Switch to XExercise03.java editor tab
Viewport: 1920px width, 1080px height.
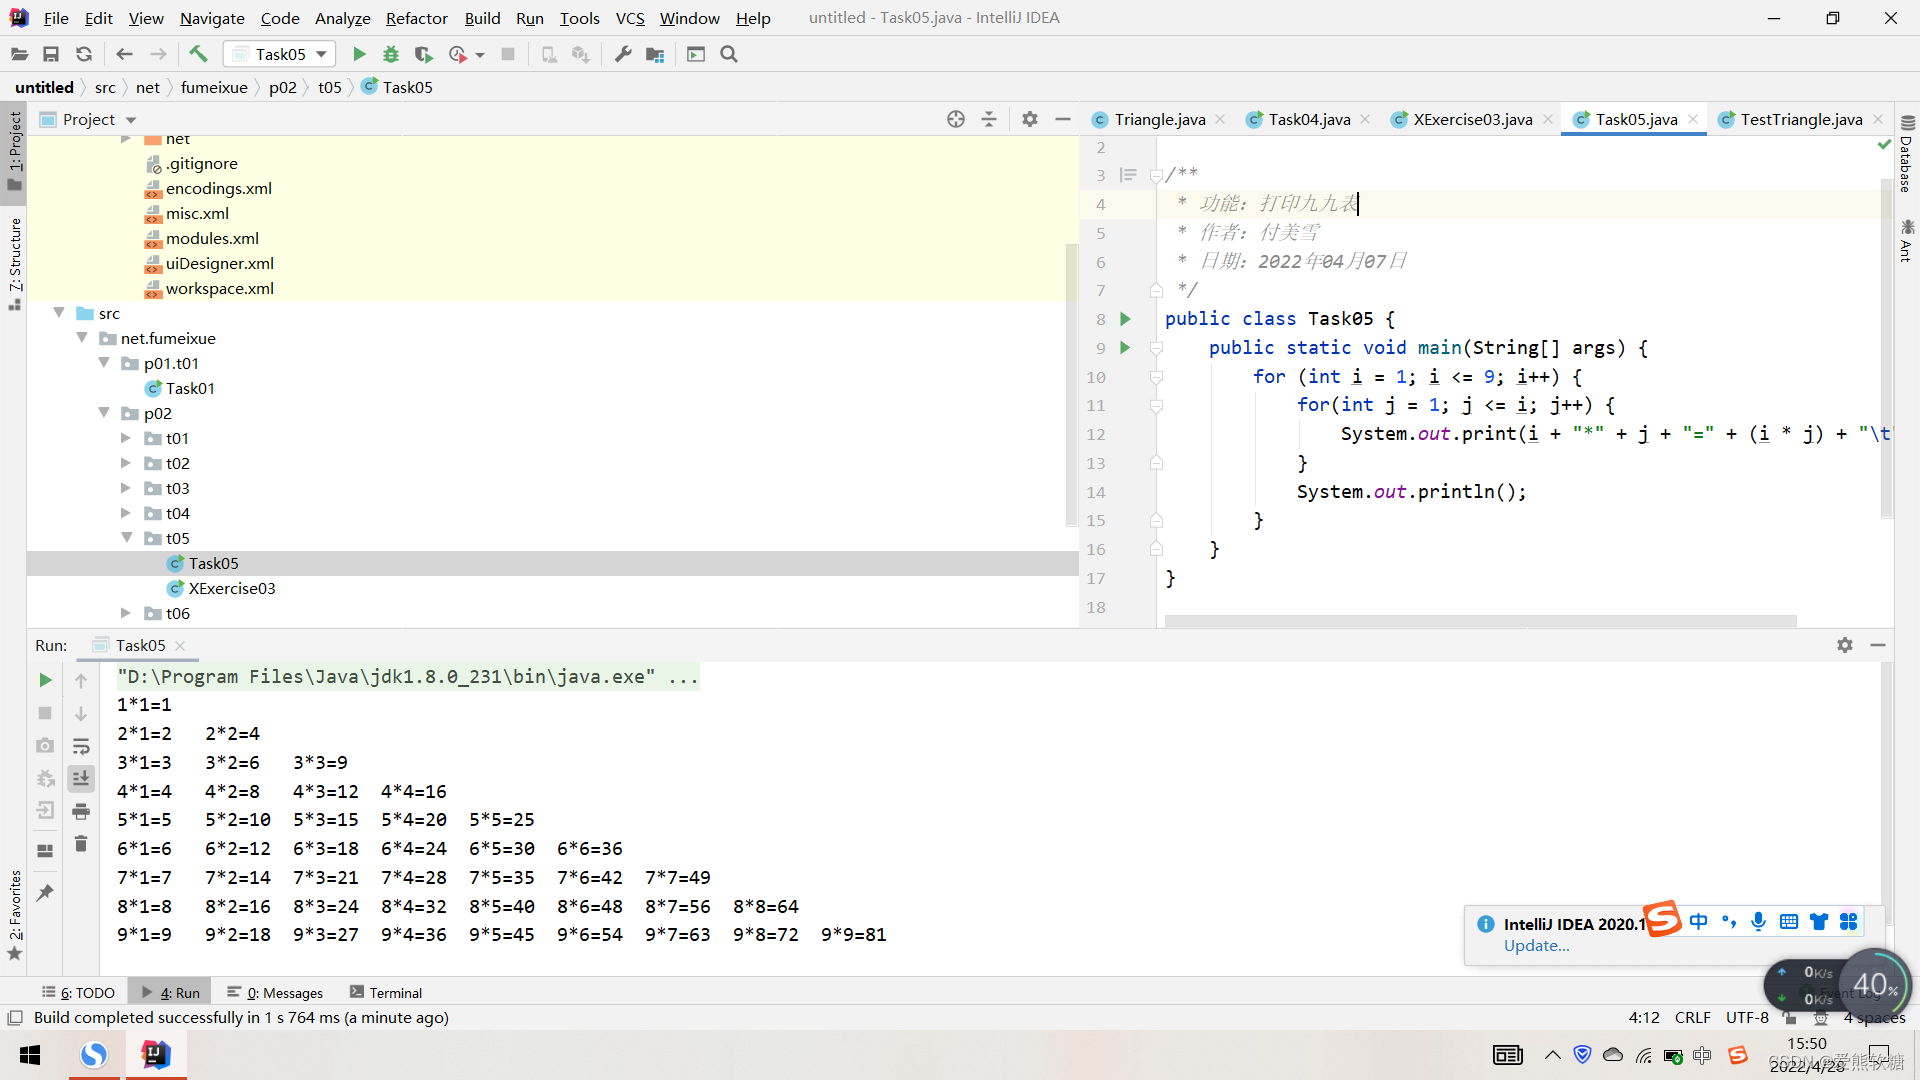(1472, 119)
